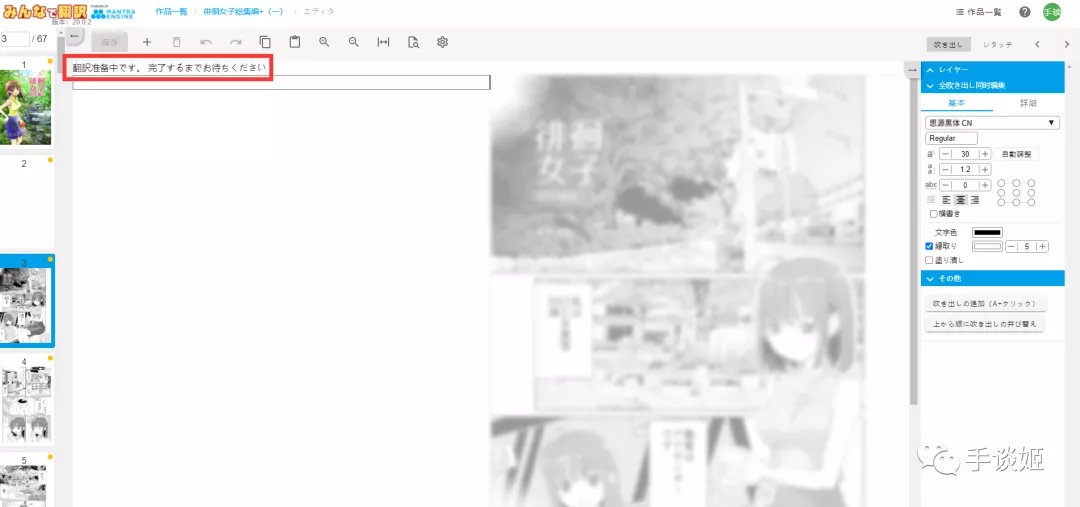Increase outline width value 5
This screenshot has height=507, width=1080.
pyautogui.click(x=1043, y=247)
